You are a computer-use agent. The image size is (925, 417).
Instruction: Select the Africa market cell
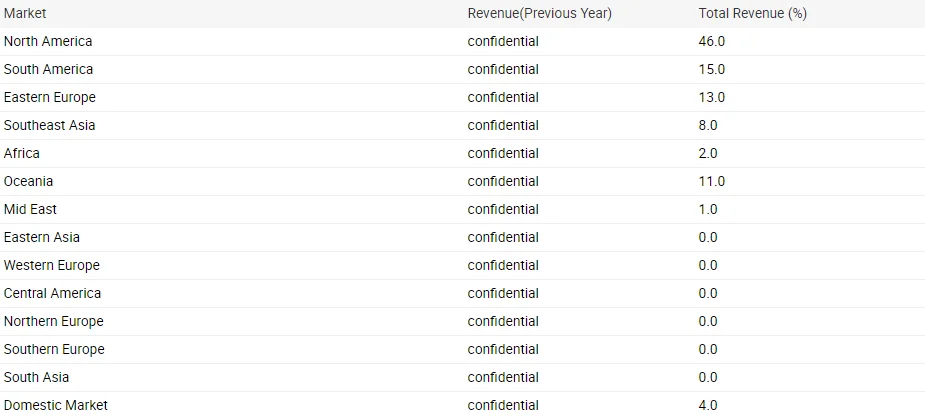[x=22, y=153]
